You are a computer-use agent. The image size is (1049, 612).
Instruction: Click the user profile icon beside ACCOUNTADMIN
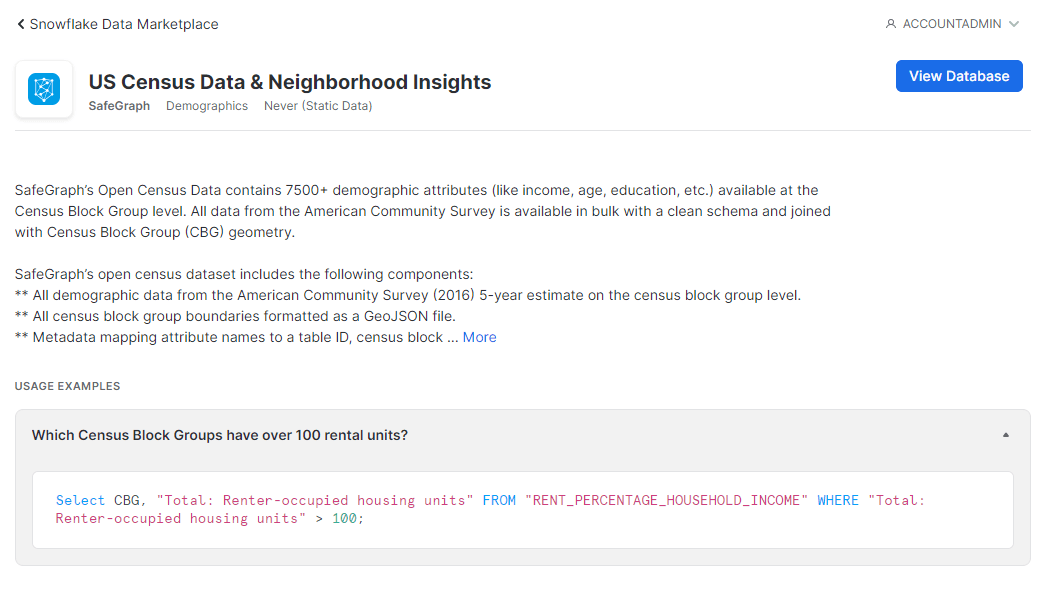coord(890,24)
